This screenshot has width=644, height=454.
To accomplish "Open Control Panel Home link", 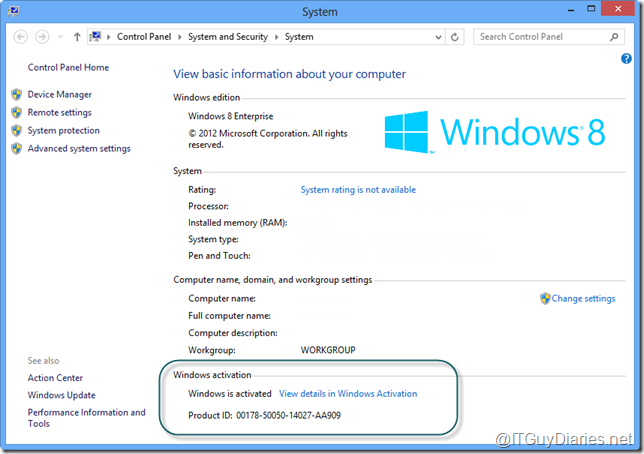I will click(x=68, y=67).
